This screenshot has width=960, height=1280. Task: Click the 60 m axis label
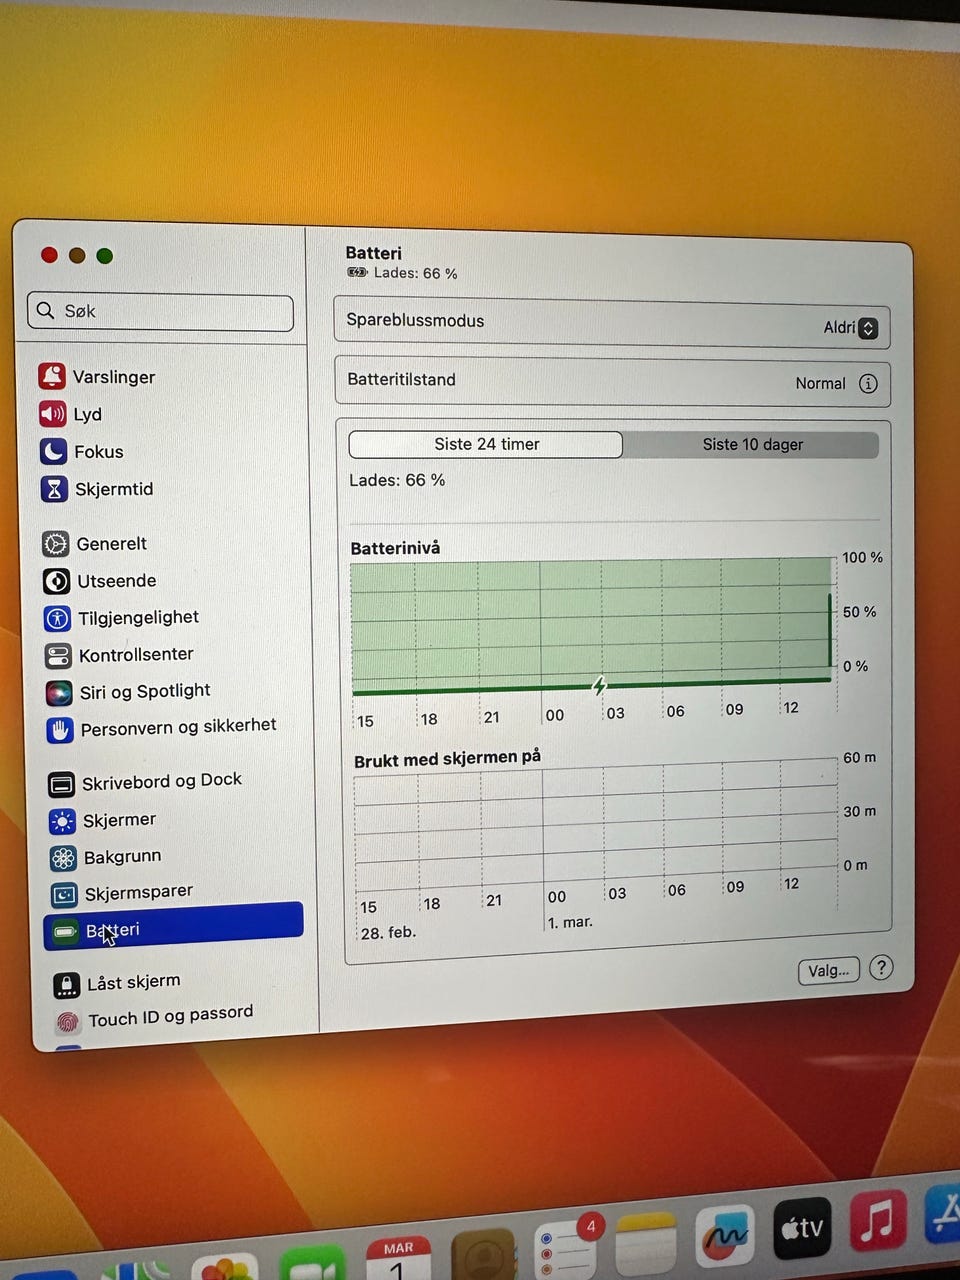859,757
